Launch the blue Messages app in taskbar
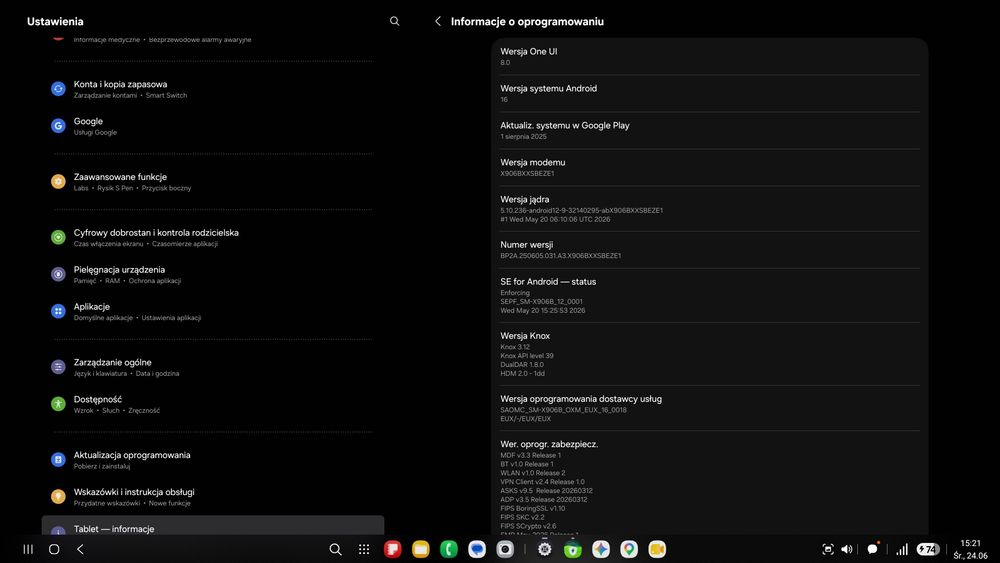This screenshot has width=1000, height=563. 477,549
